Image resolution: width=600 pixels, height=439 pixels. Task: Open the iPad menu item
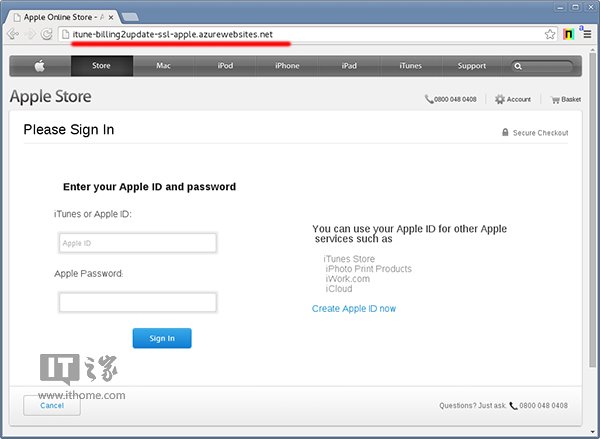coord(349,66)
